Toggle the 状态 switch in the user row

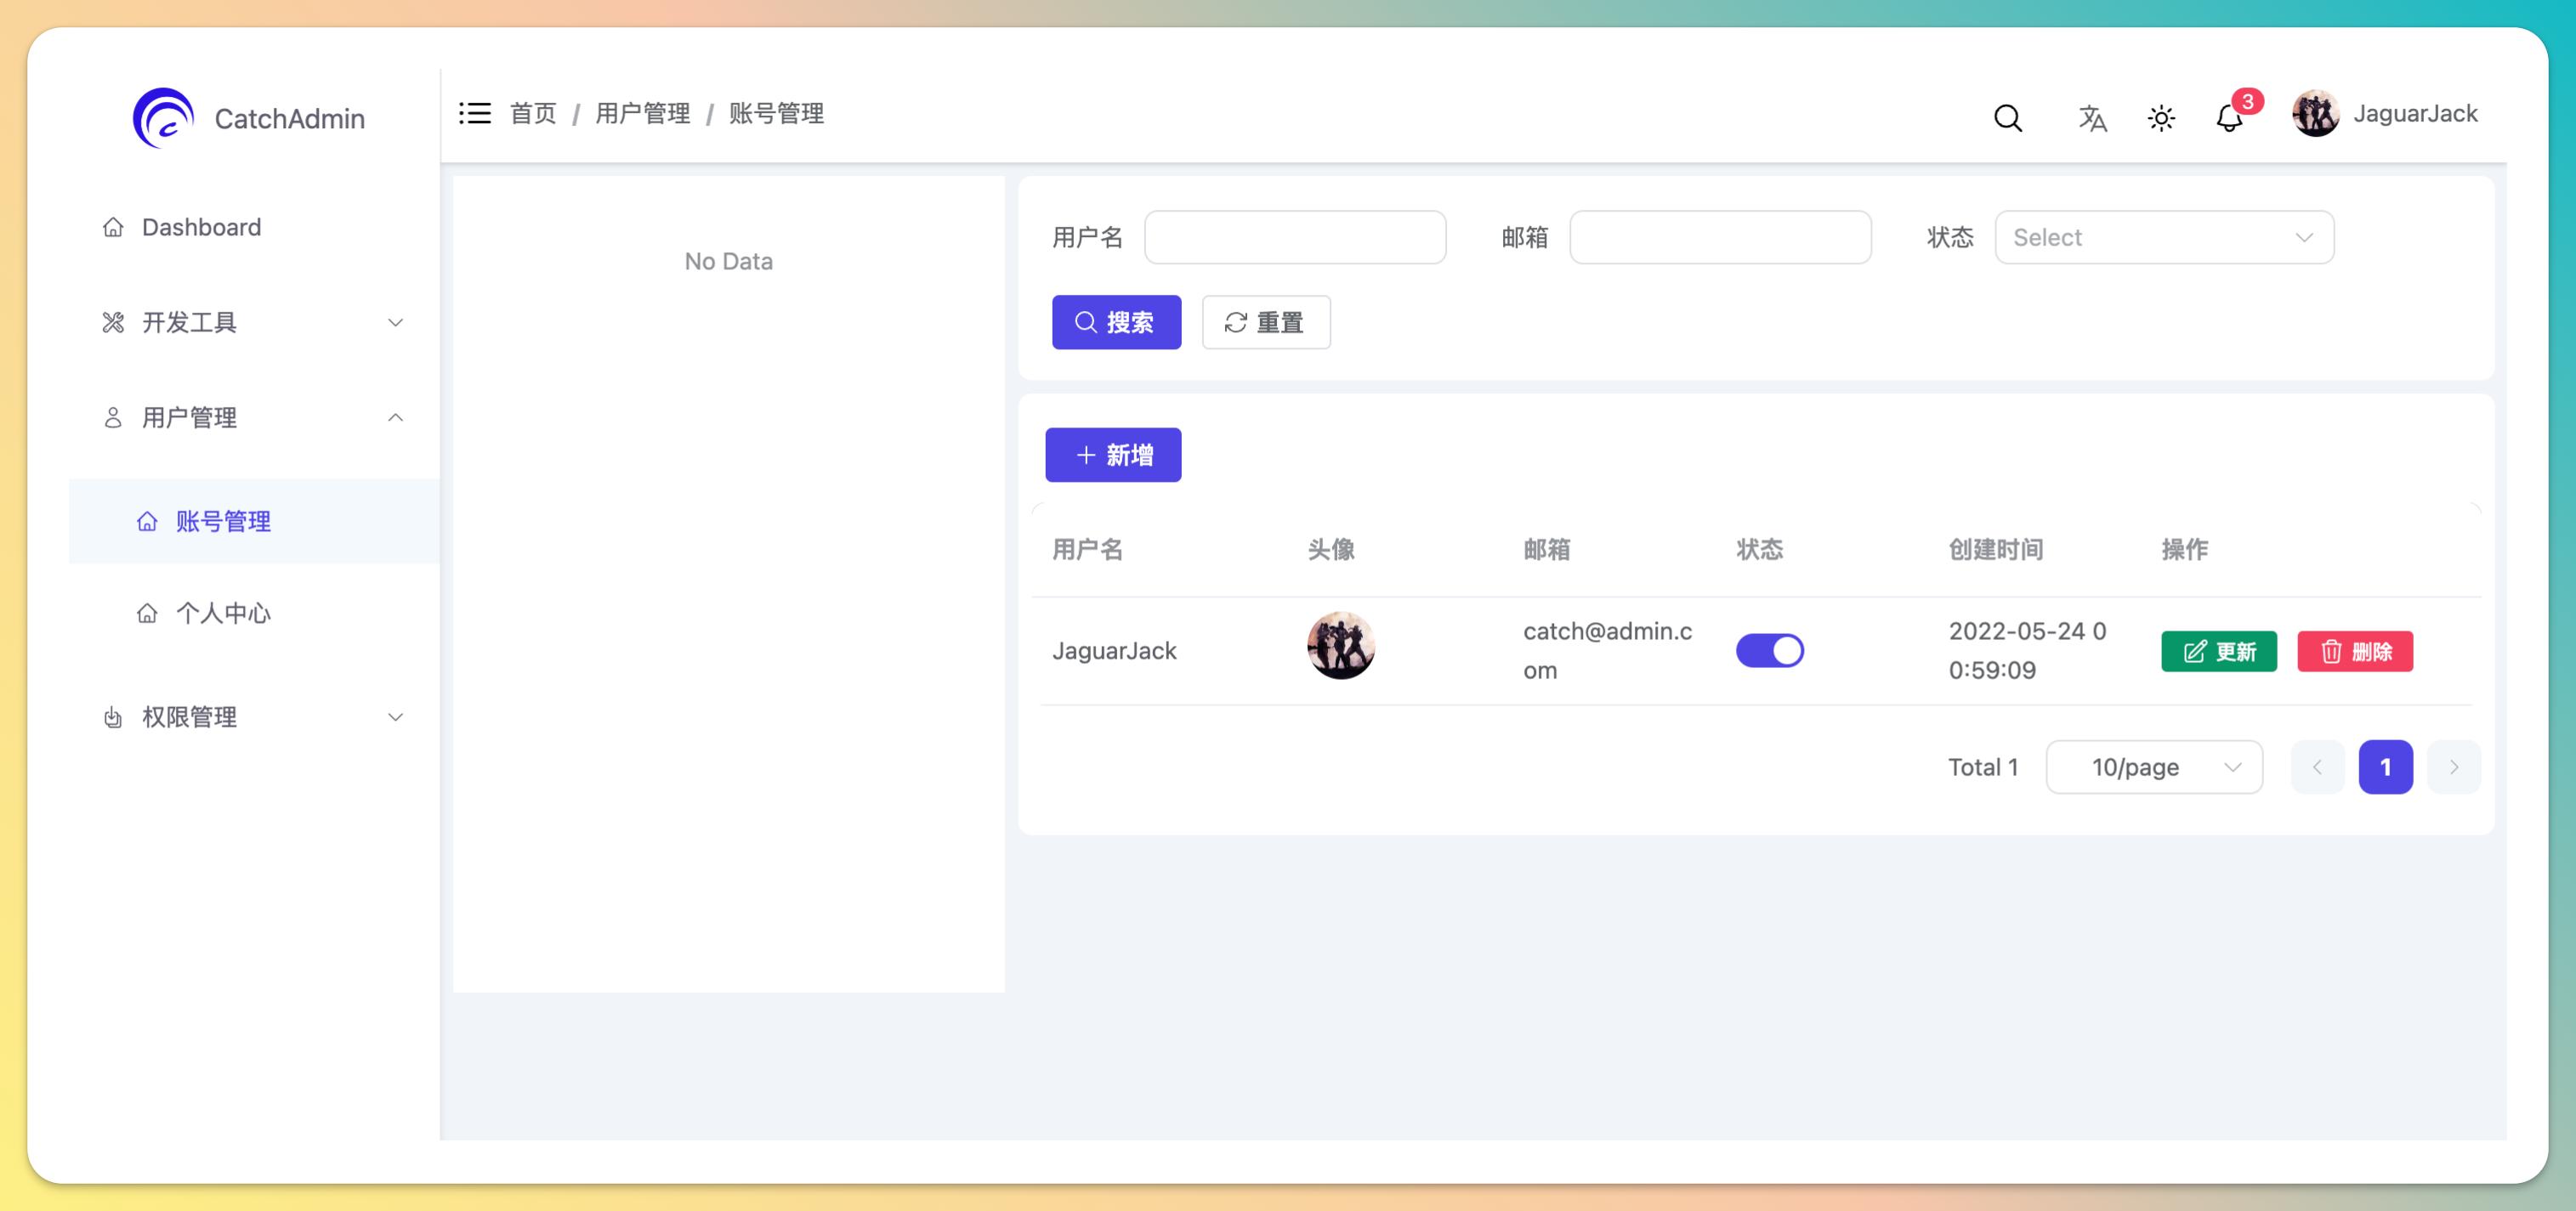pyautogui.click(x=1769, y=650)
